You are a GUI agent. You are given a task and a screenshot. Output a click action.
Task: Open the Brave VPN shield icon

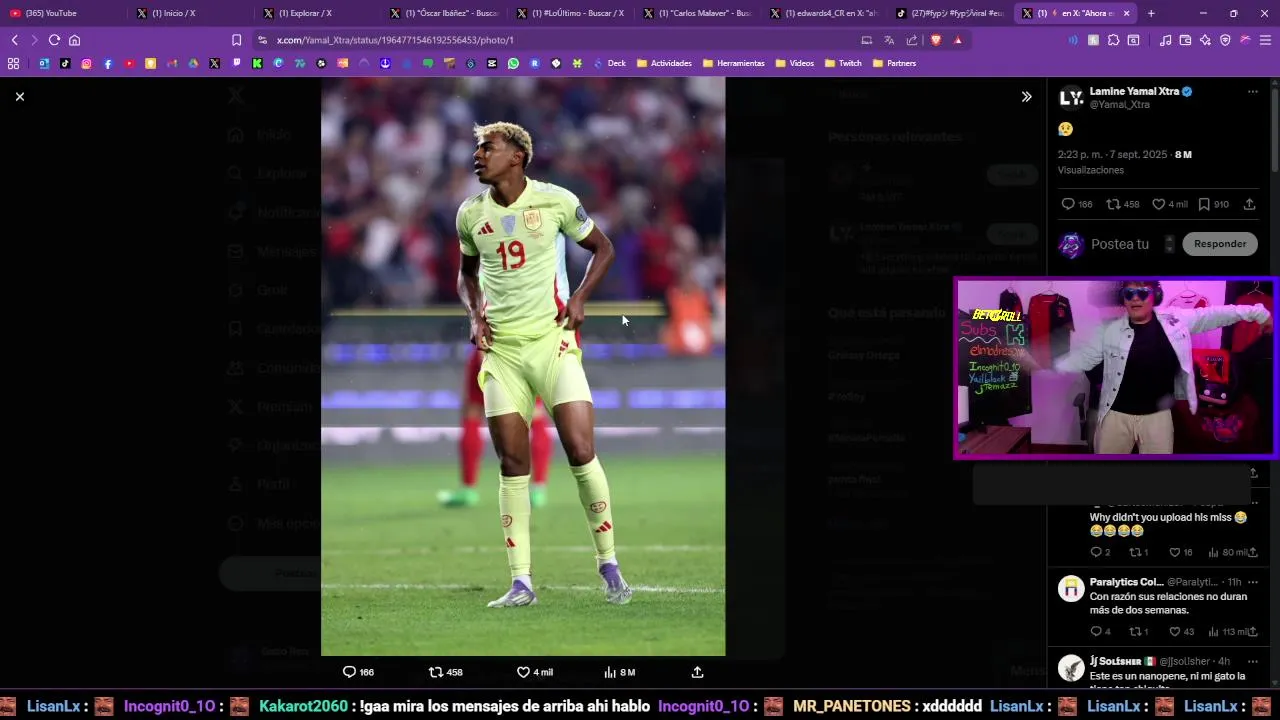tap(1225, 40)
